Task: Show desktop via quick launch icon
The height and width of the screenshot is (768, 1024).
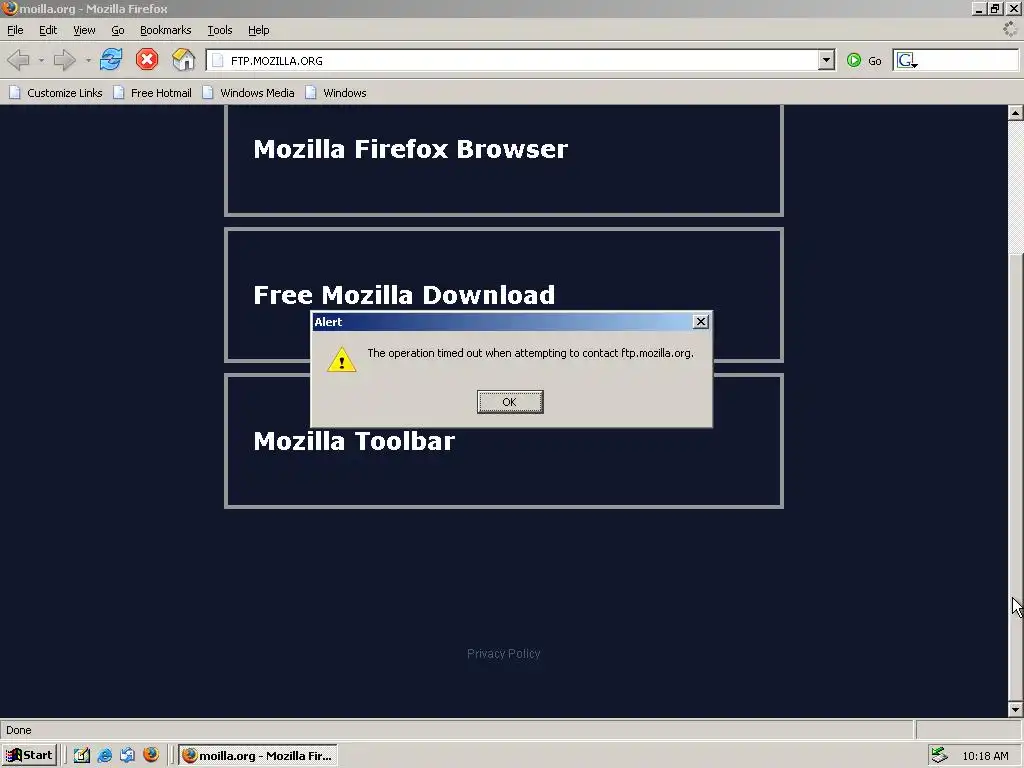Action: (82, 755)
